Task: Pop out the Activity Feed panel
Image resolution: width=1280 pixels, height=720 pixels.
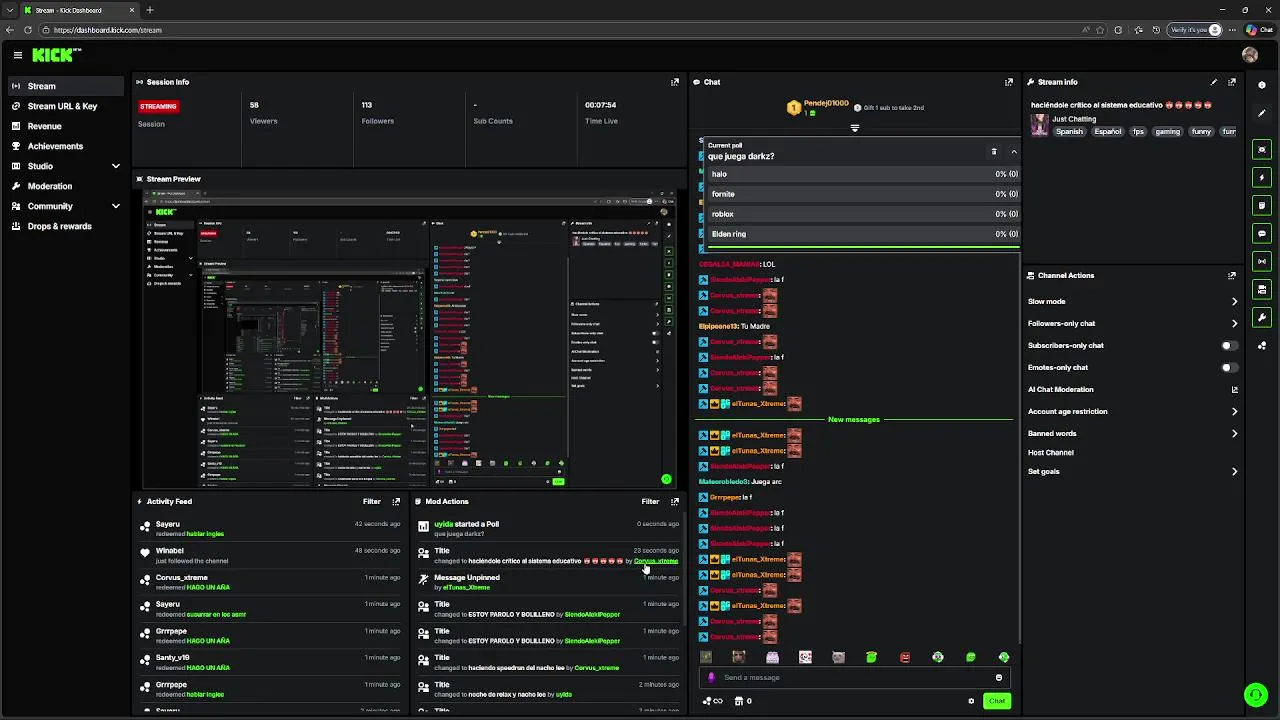Action: 396,501
